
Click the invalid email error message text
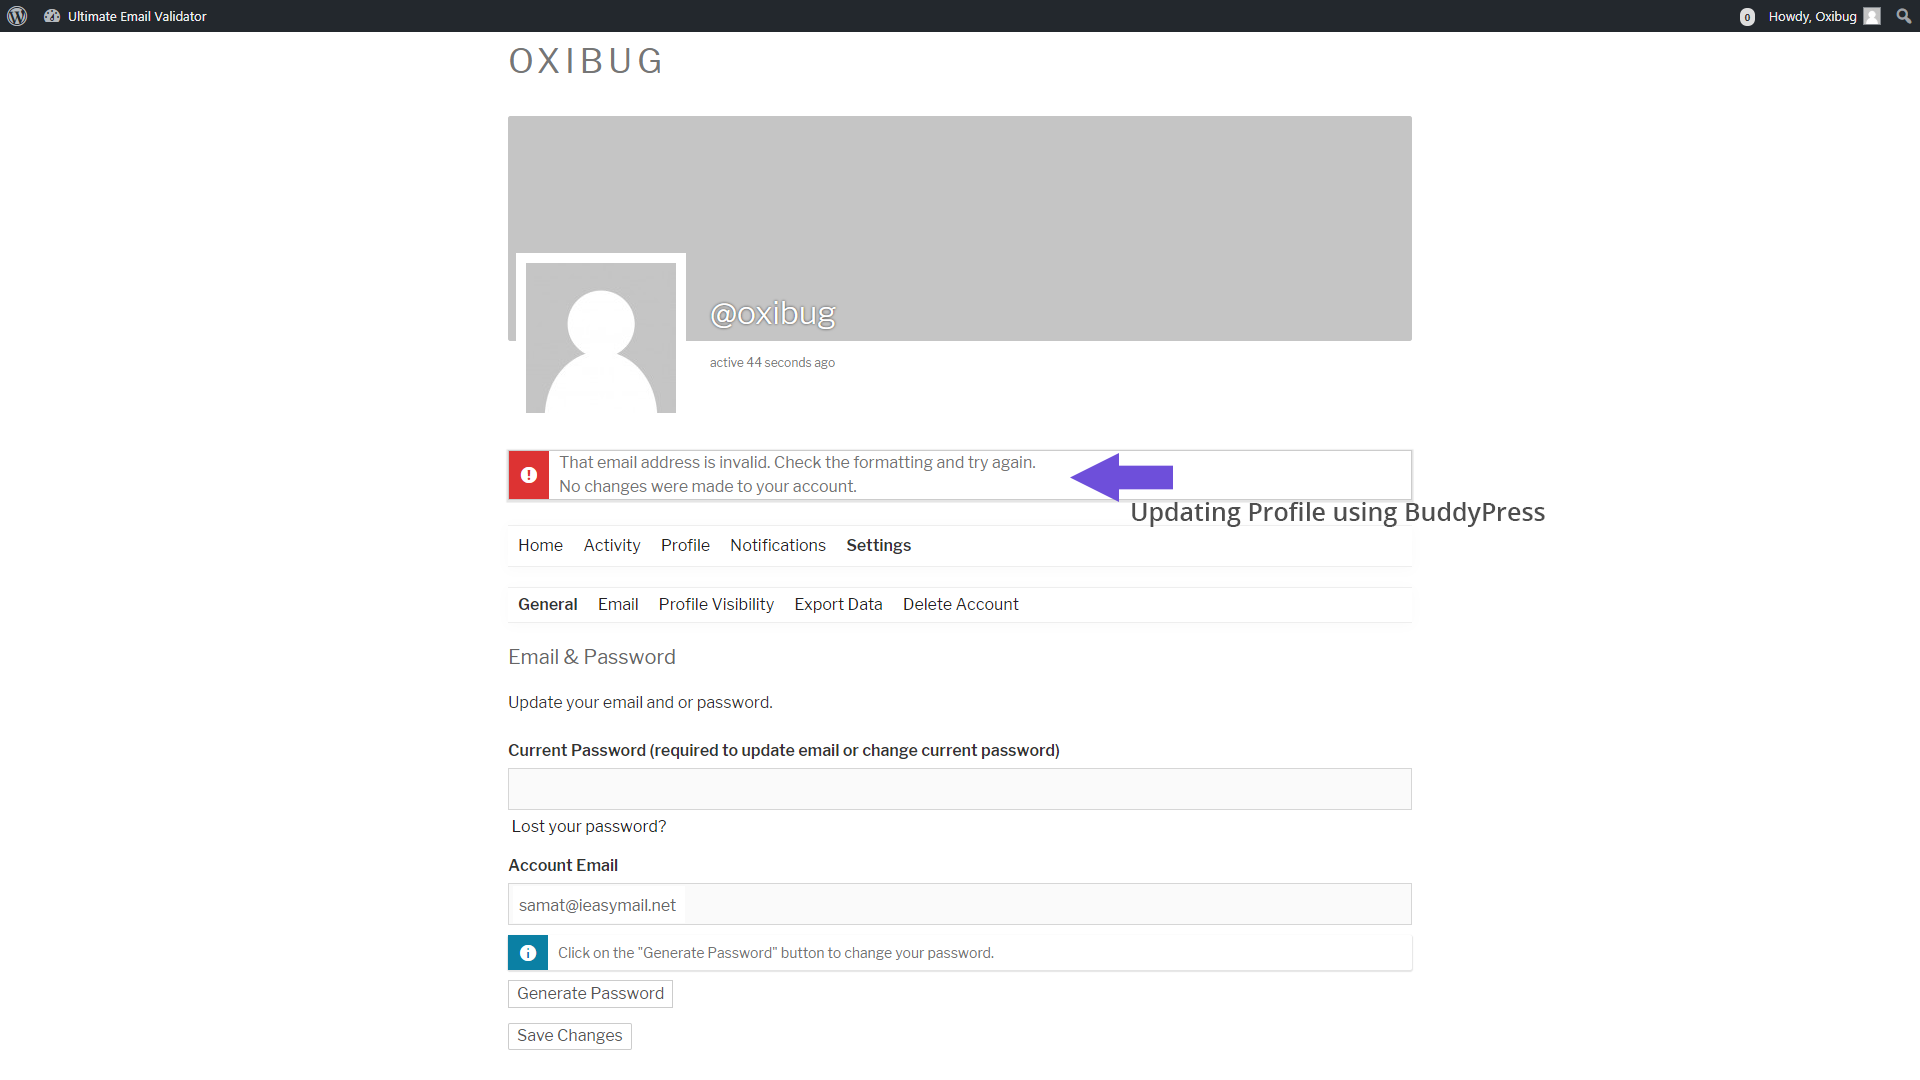(x=797, y=474)
